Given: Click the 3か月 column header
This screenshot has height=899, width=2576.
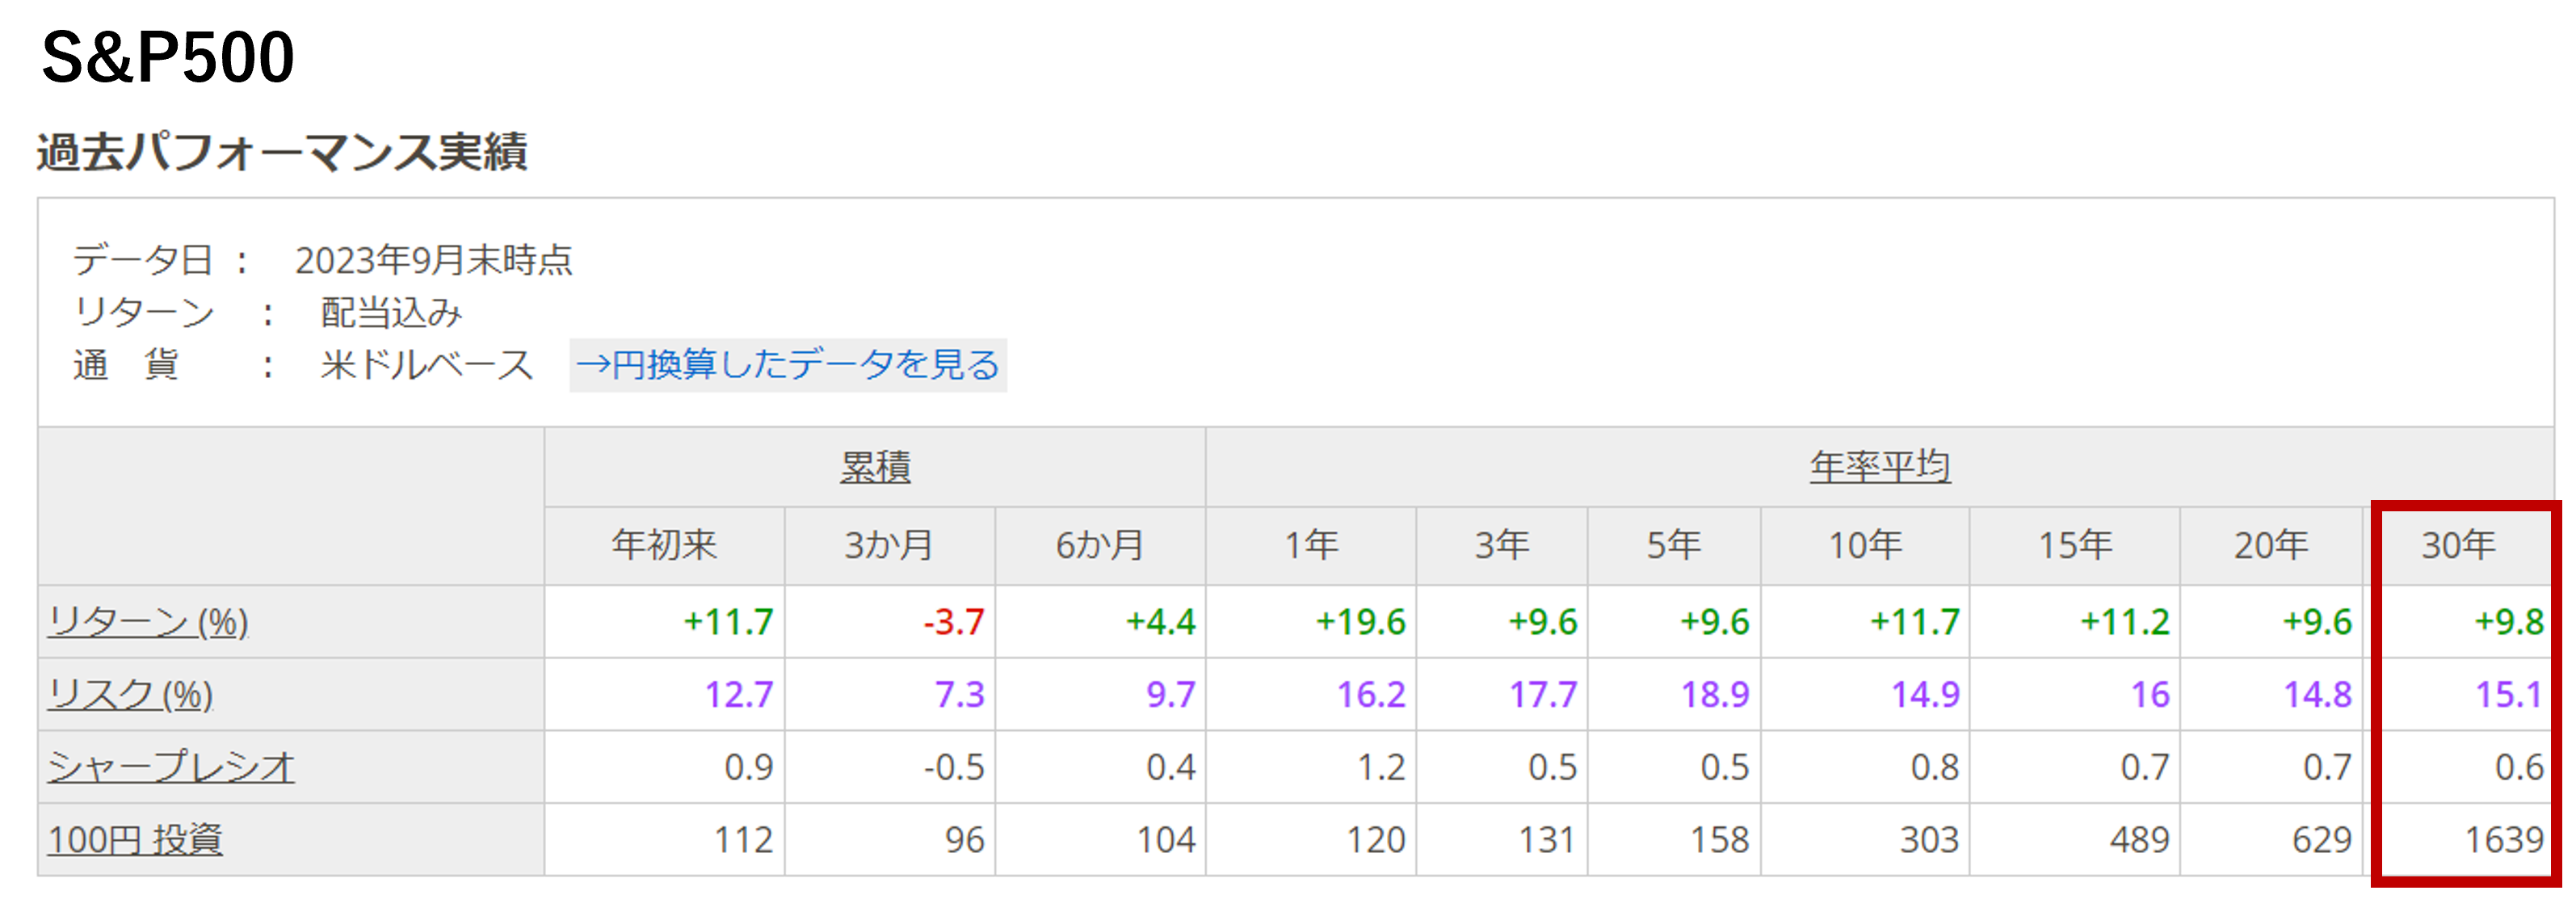Looking at the screenshot, I should click(890, 545).
